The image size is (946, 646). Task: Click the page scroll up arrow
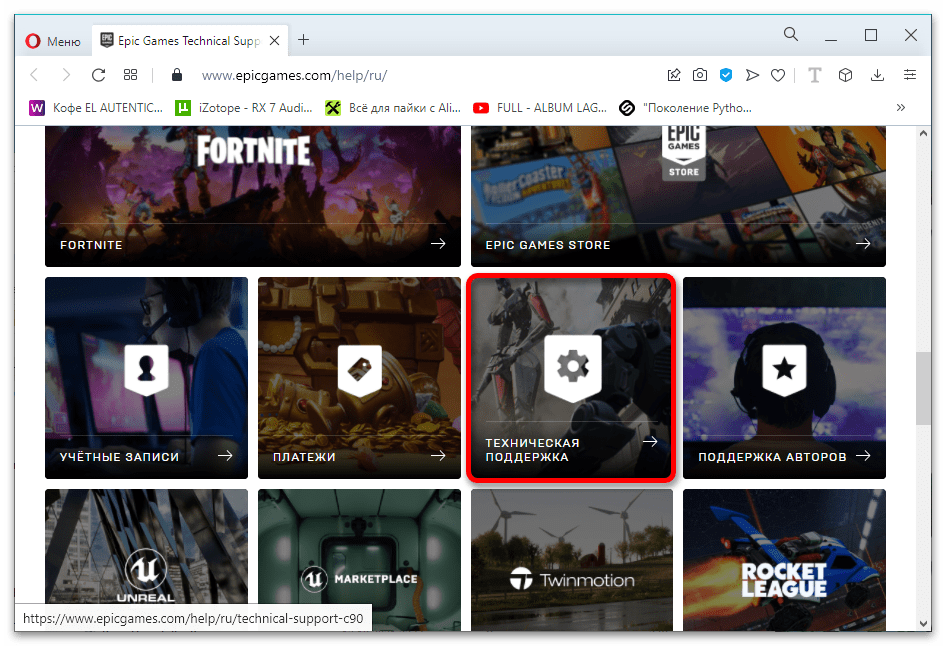pos(923,133)
